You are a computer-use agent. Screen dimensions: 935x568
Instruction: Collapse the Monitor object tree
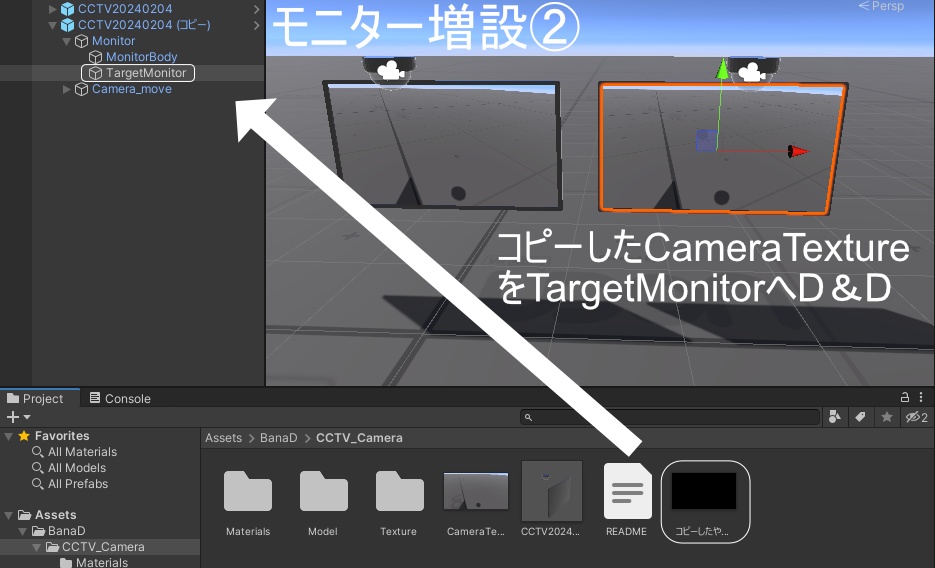(66, 41)
